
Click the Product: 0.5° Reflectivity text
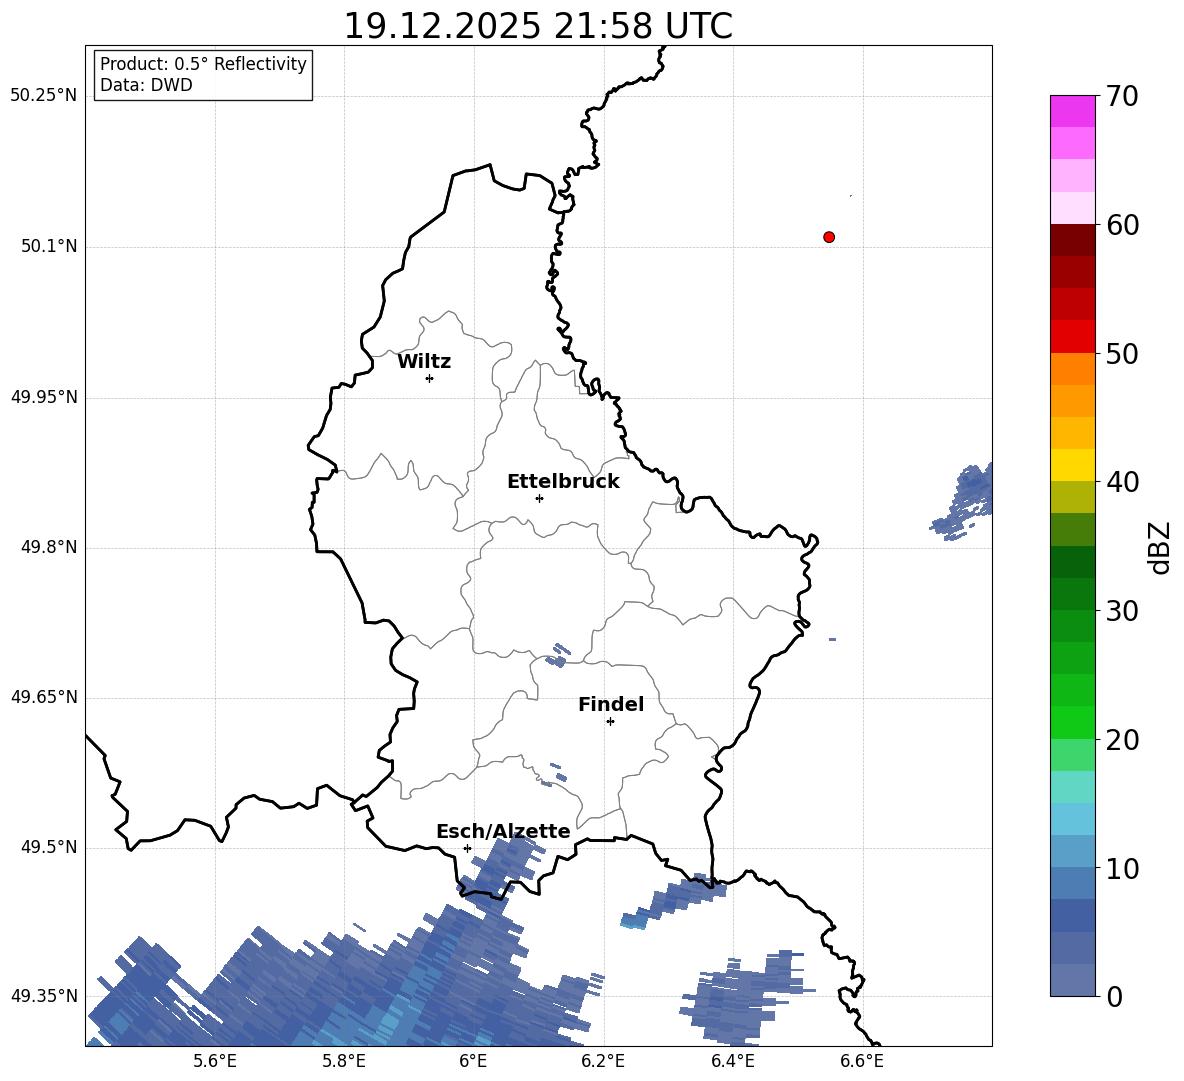[203, 64]
